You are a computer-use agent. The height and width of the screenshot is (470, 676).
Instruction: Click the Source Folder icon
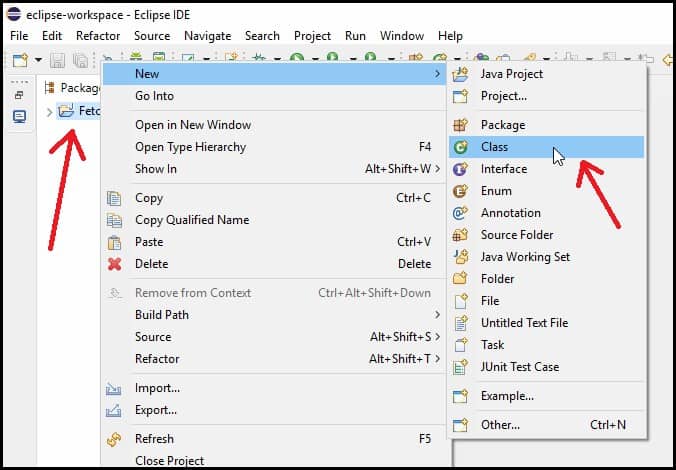[460, 235]
